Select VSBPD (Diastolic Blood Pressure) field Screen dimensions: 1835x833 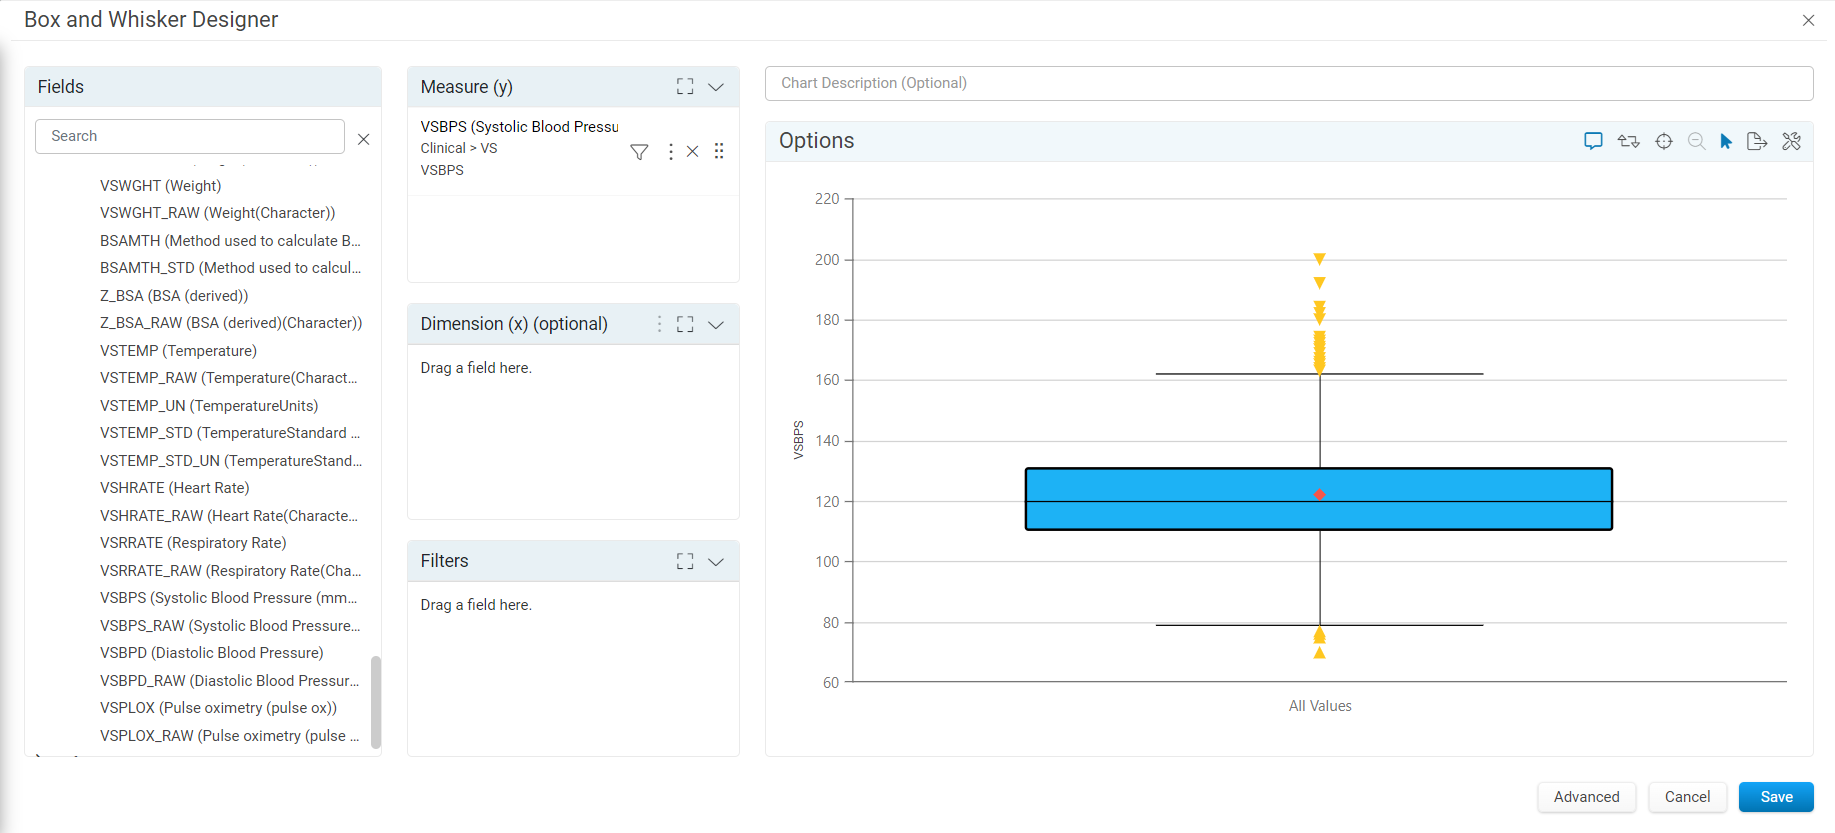pyautogui.click(x=212, y=653)
